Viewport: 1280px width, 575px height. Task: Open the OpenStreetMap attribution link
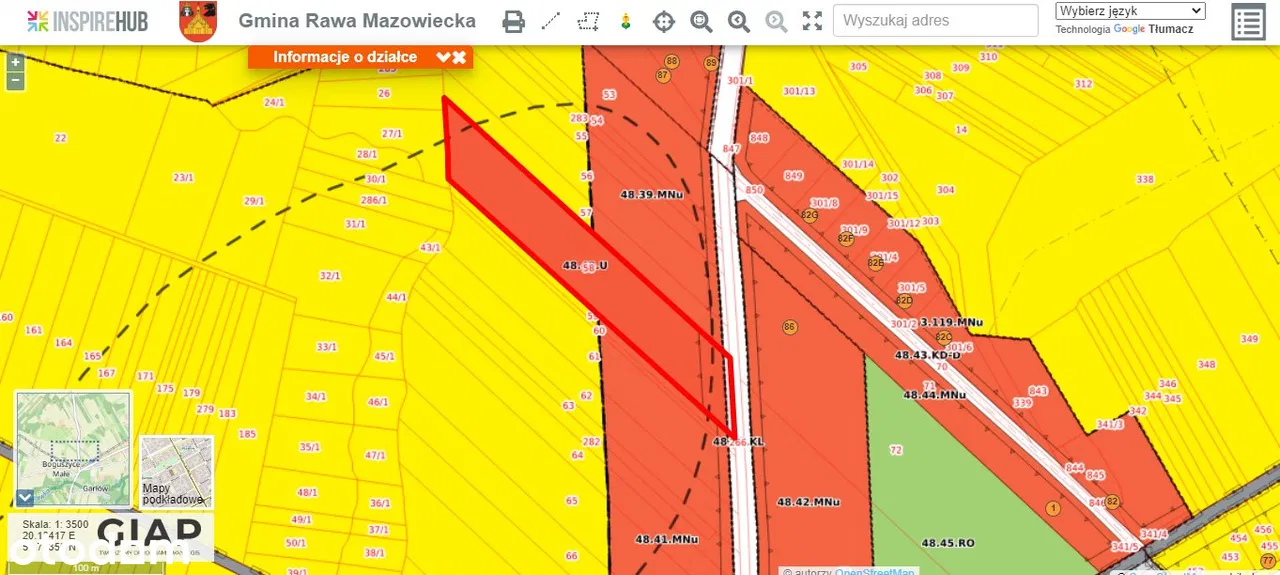[875, 571]
